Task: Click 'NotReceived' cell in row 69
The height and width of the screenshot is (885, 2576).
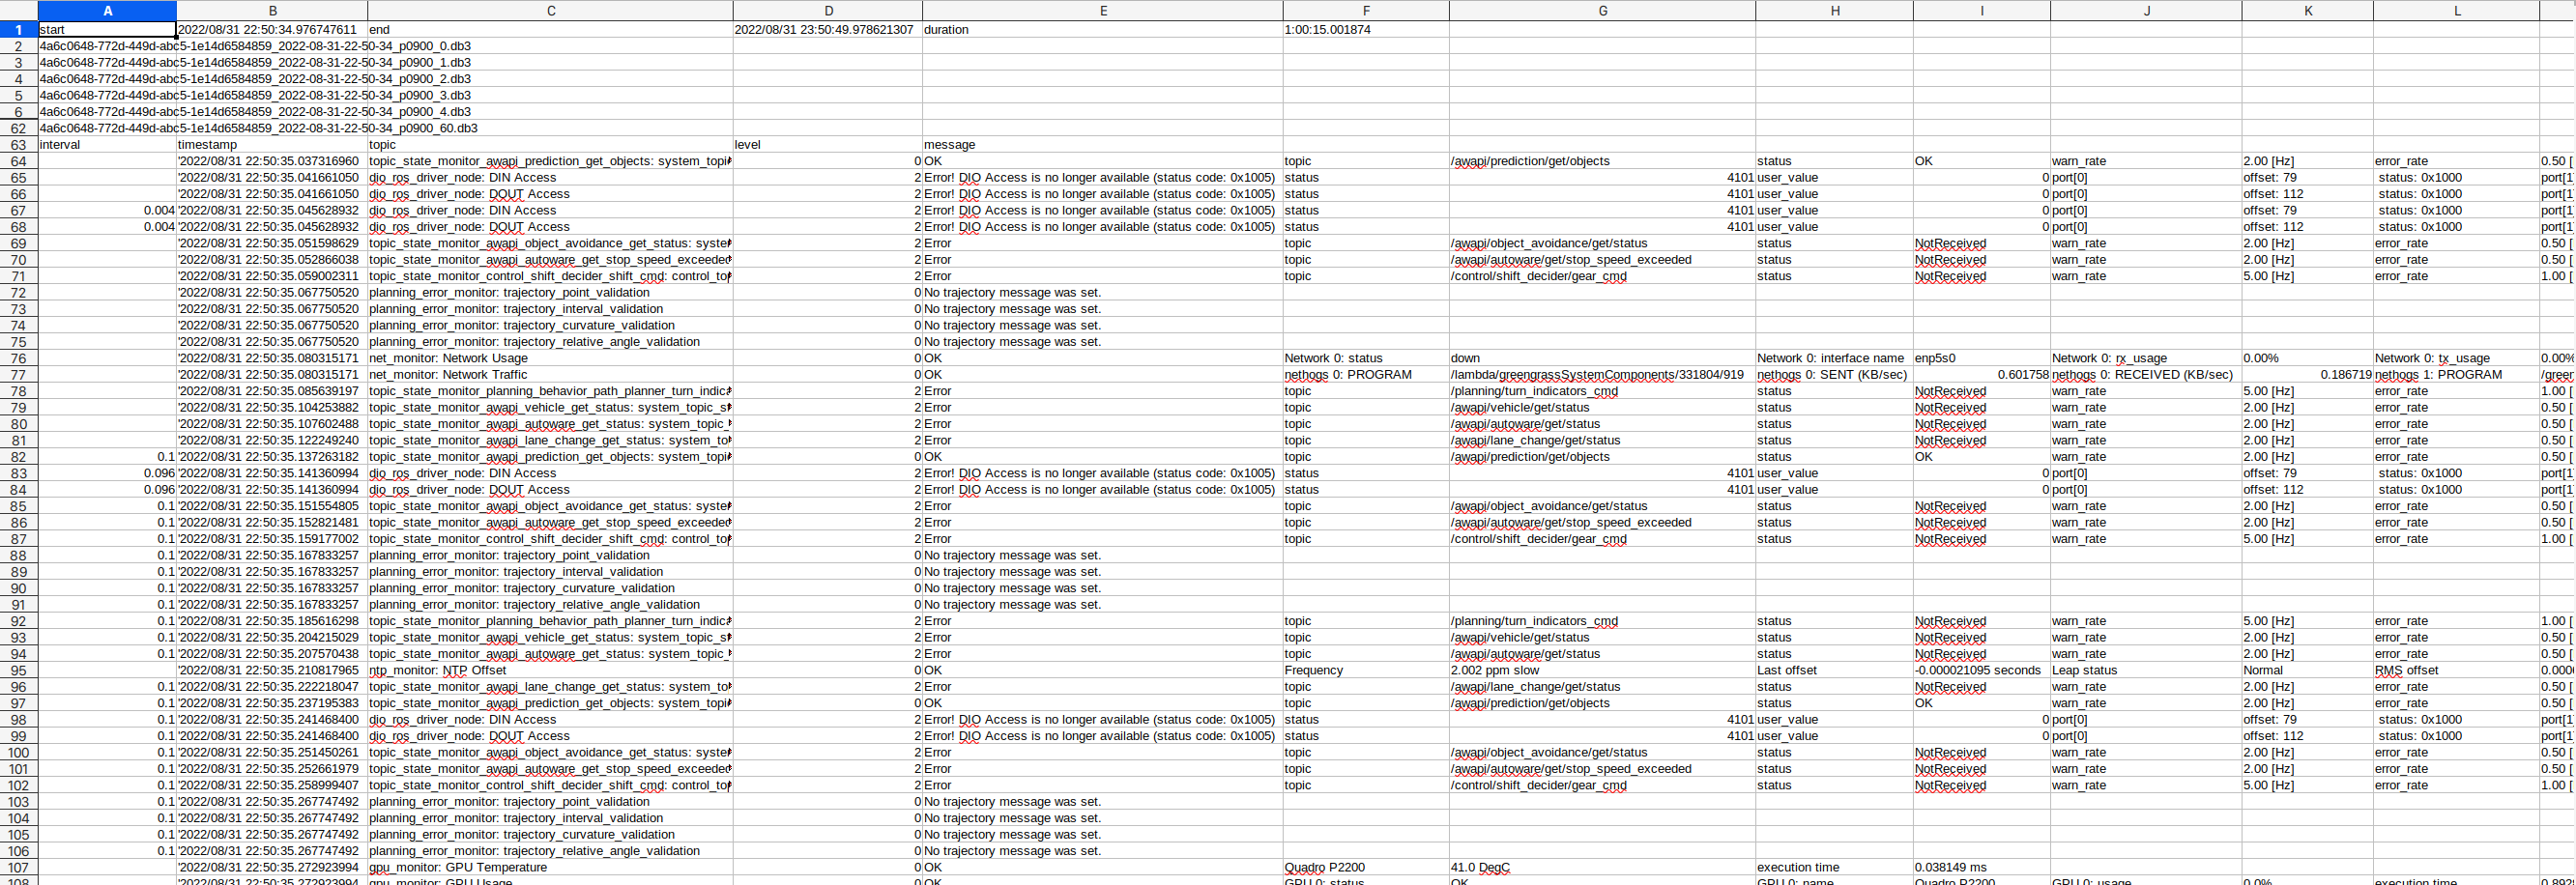Action: (1982, 243)
